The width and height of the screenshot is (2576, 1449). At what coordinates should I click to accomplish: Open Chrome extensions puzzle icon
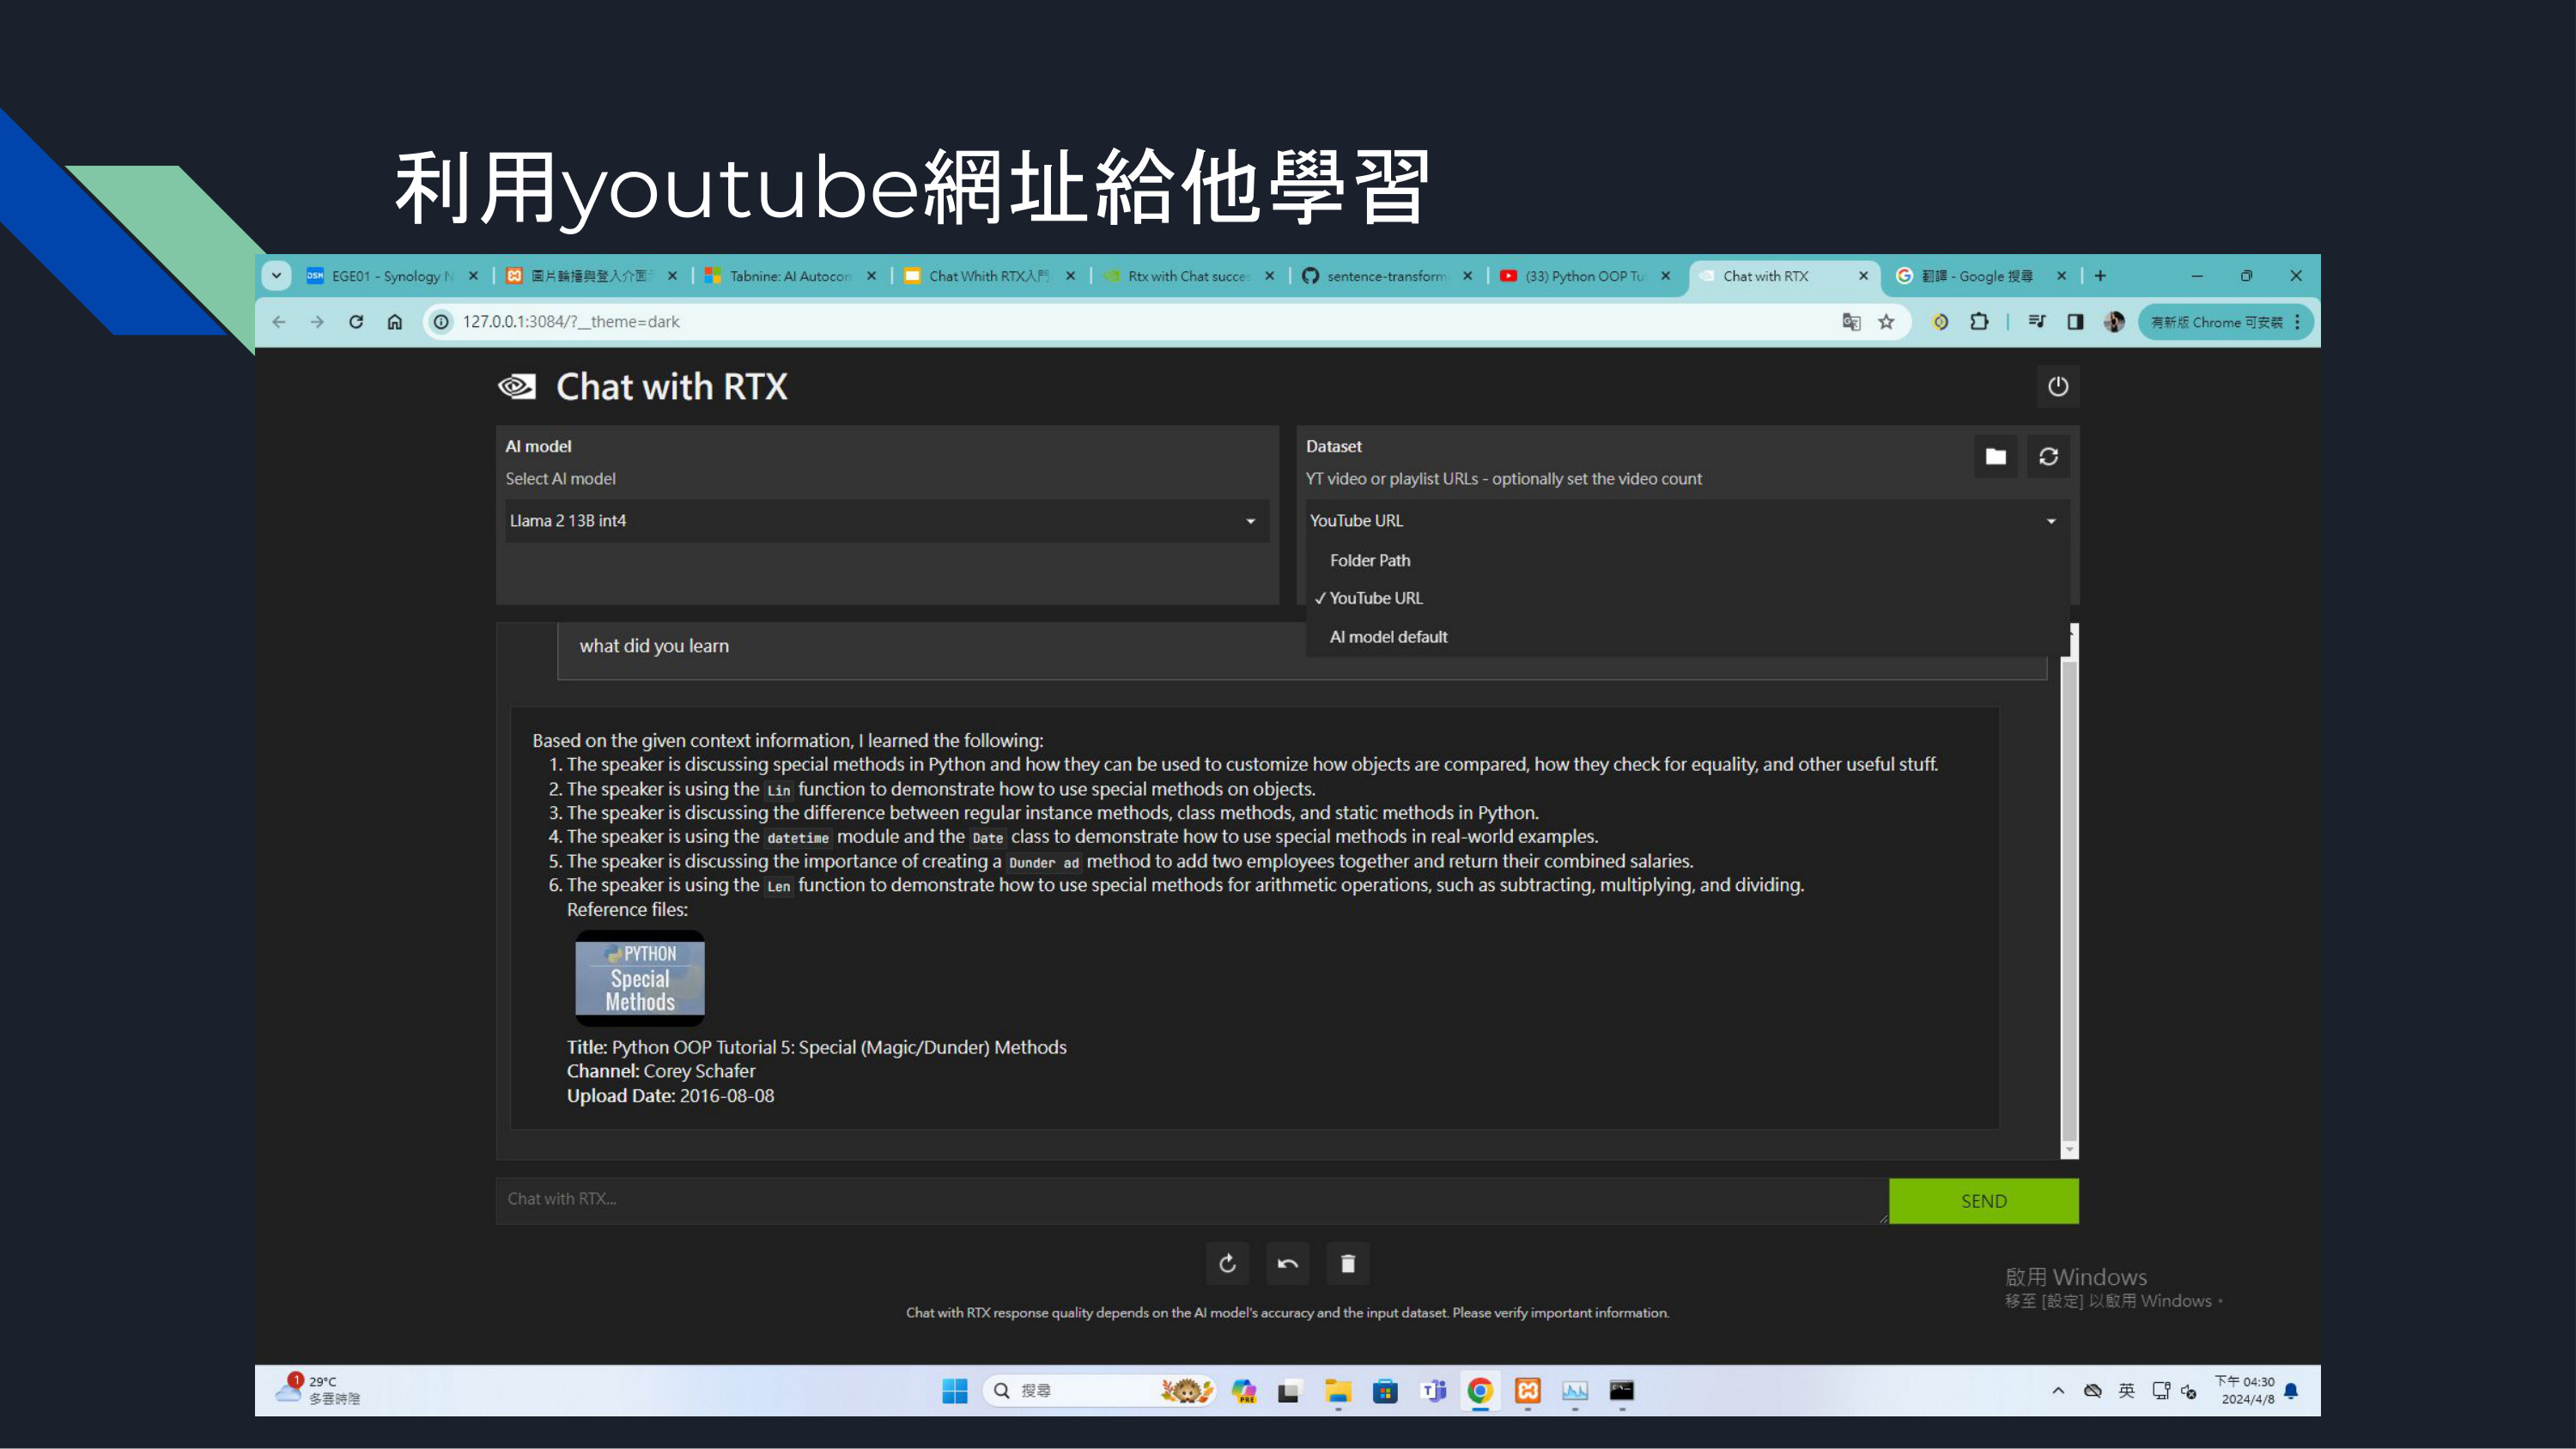(1978, 322)
